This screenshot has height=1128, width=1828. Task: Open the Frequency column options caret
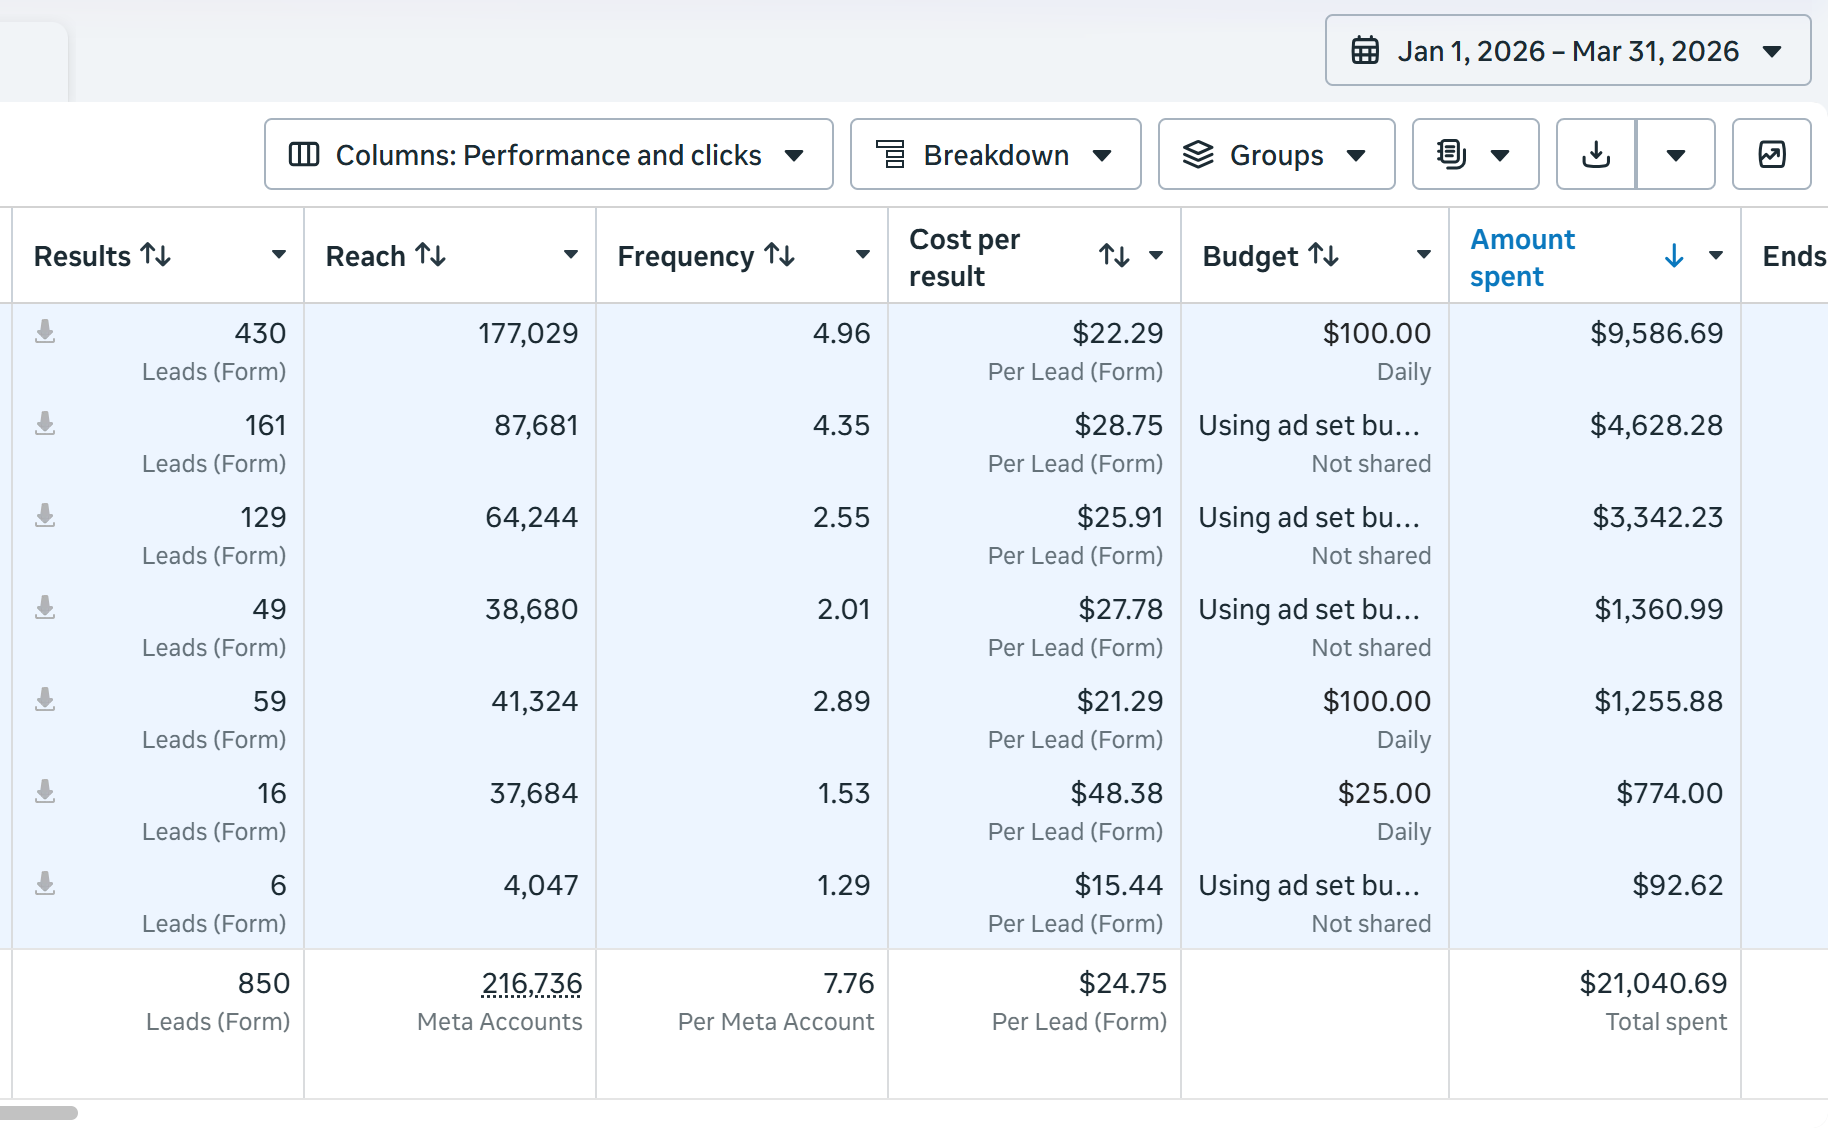pos(863,255)
